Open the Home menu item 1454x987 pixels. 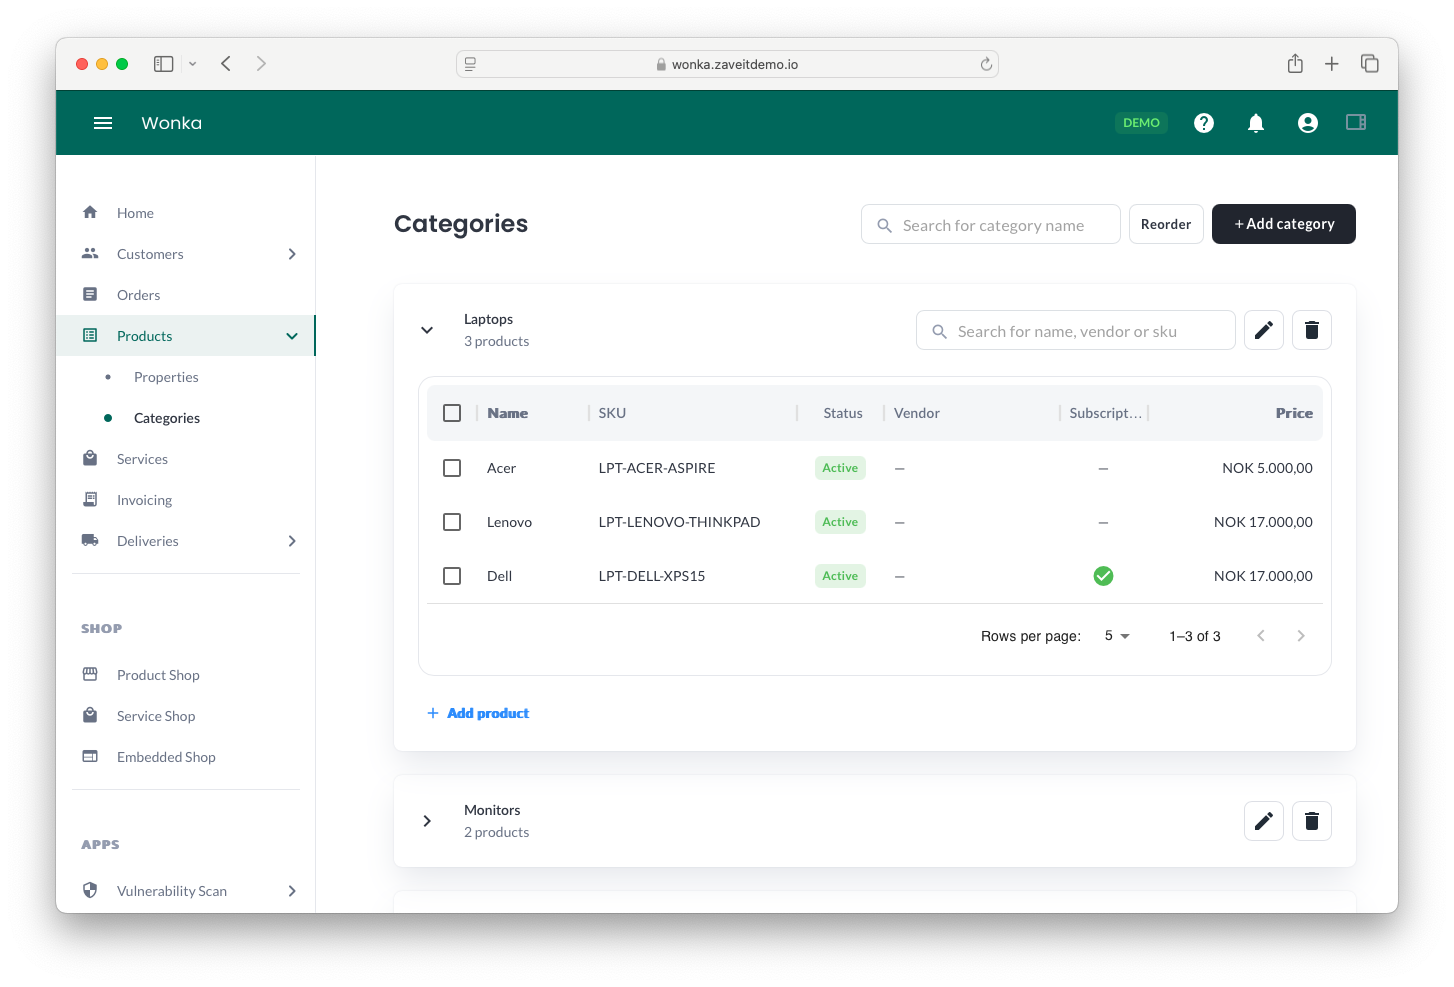click(186, 213)
